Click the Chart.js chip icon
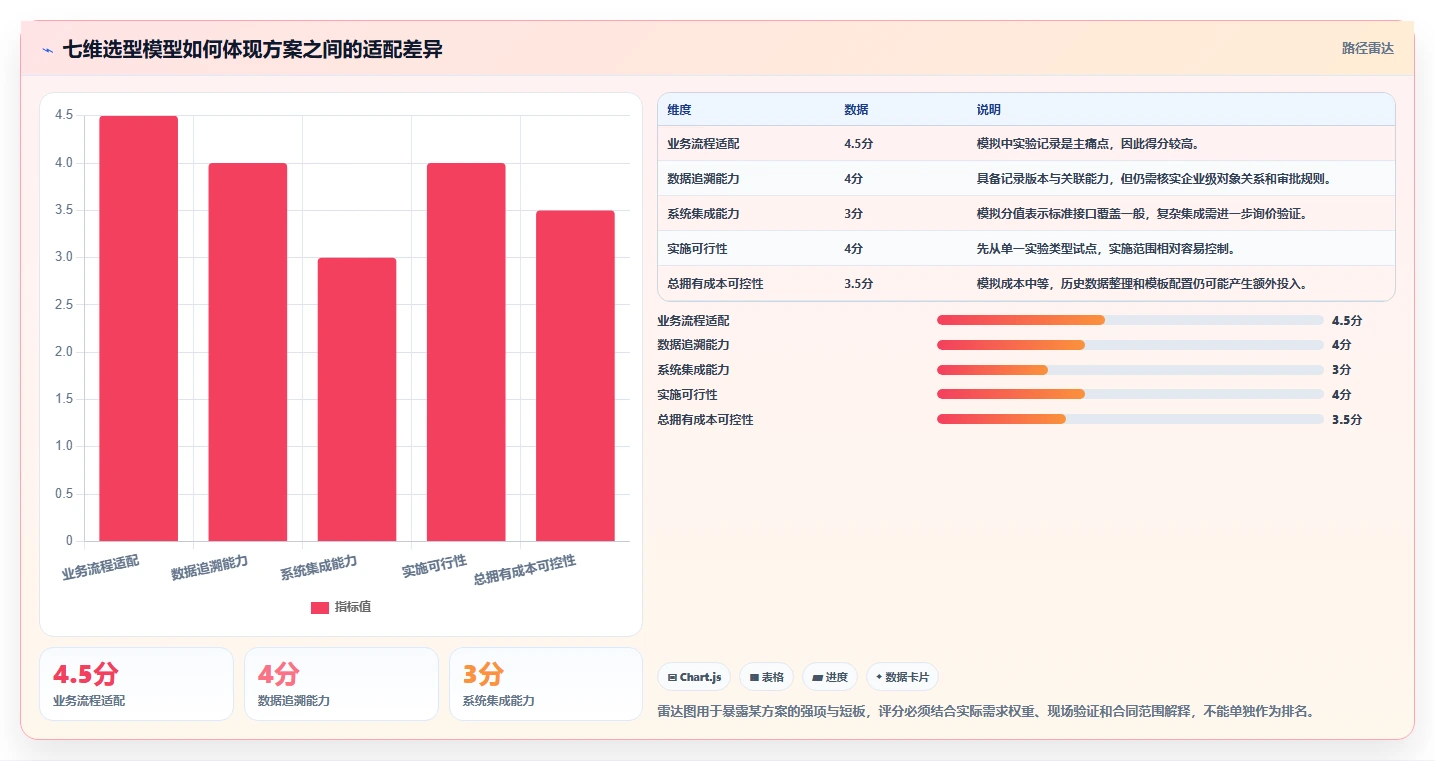Screen dimensions: 1435x761 pos(672,677)
